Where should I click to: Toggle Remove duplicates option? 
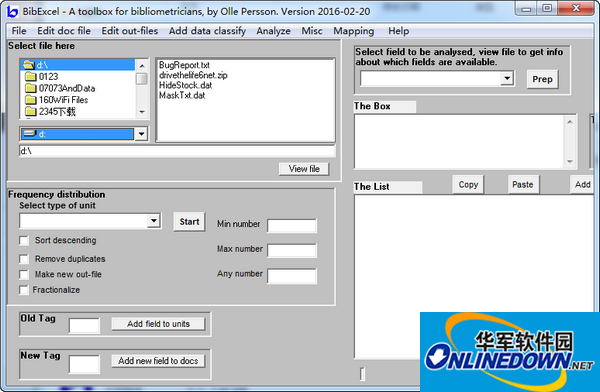tap(24, 259)
